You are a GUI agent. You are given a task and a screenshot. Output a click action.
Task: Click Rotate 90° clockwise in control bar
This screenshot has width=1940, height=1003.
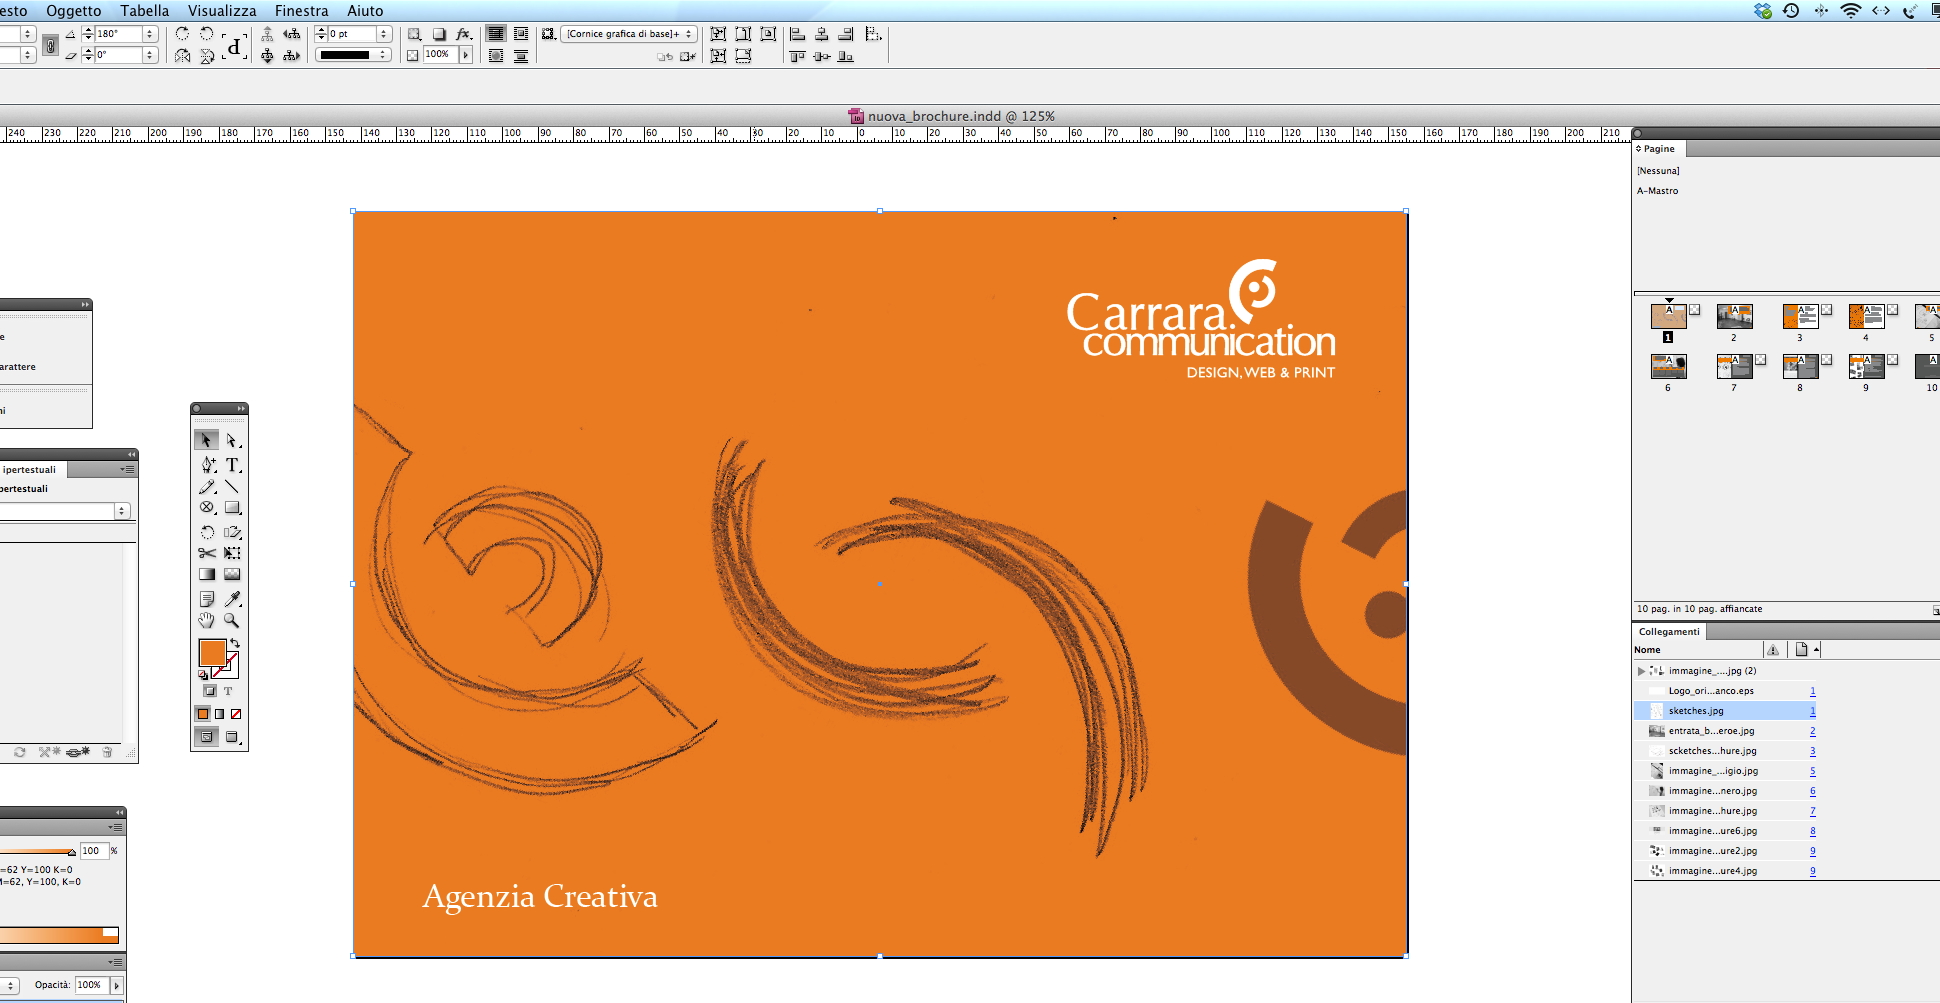tap(182, 33)
